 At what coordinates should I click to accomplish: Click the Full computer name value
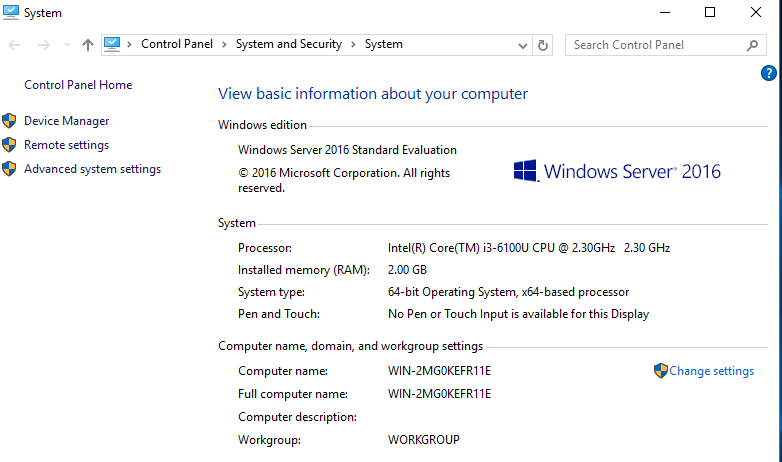(439, 394)
